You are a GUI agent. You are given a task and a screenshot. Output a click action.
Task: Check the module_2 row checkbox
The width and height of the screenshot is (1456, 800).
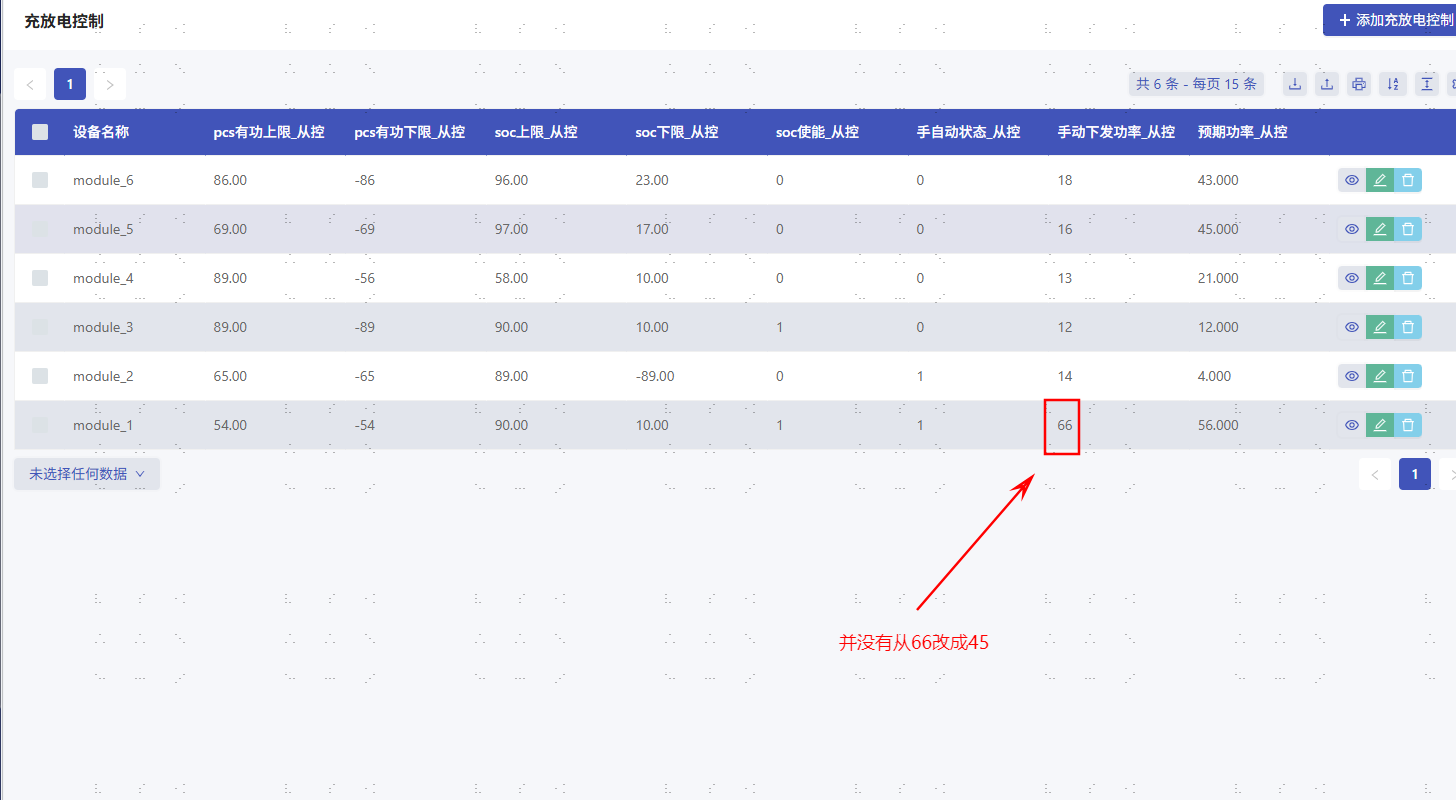(40, 376)
